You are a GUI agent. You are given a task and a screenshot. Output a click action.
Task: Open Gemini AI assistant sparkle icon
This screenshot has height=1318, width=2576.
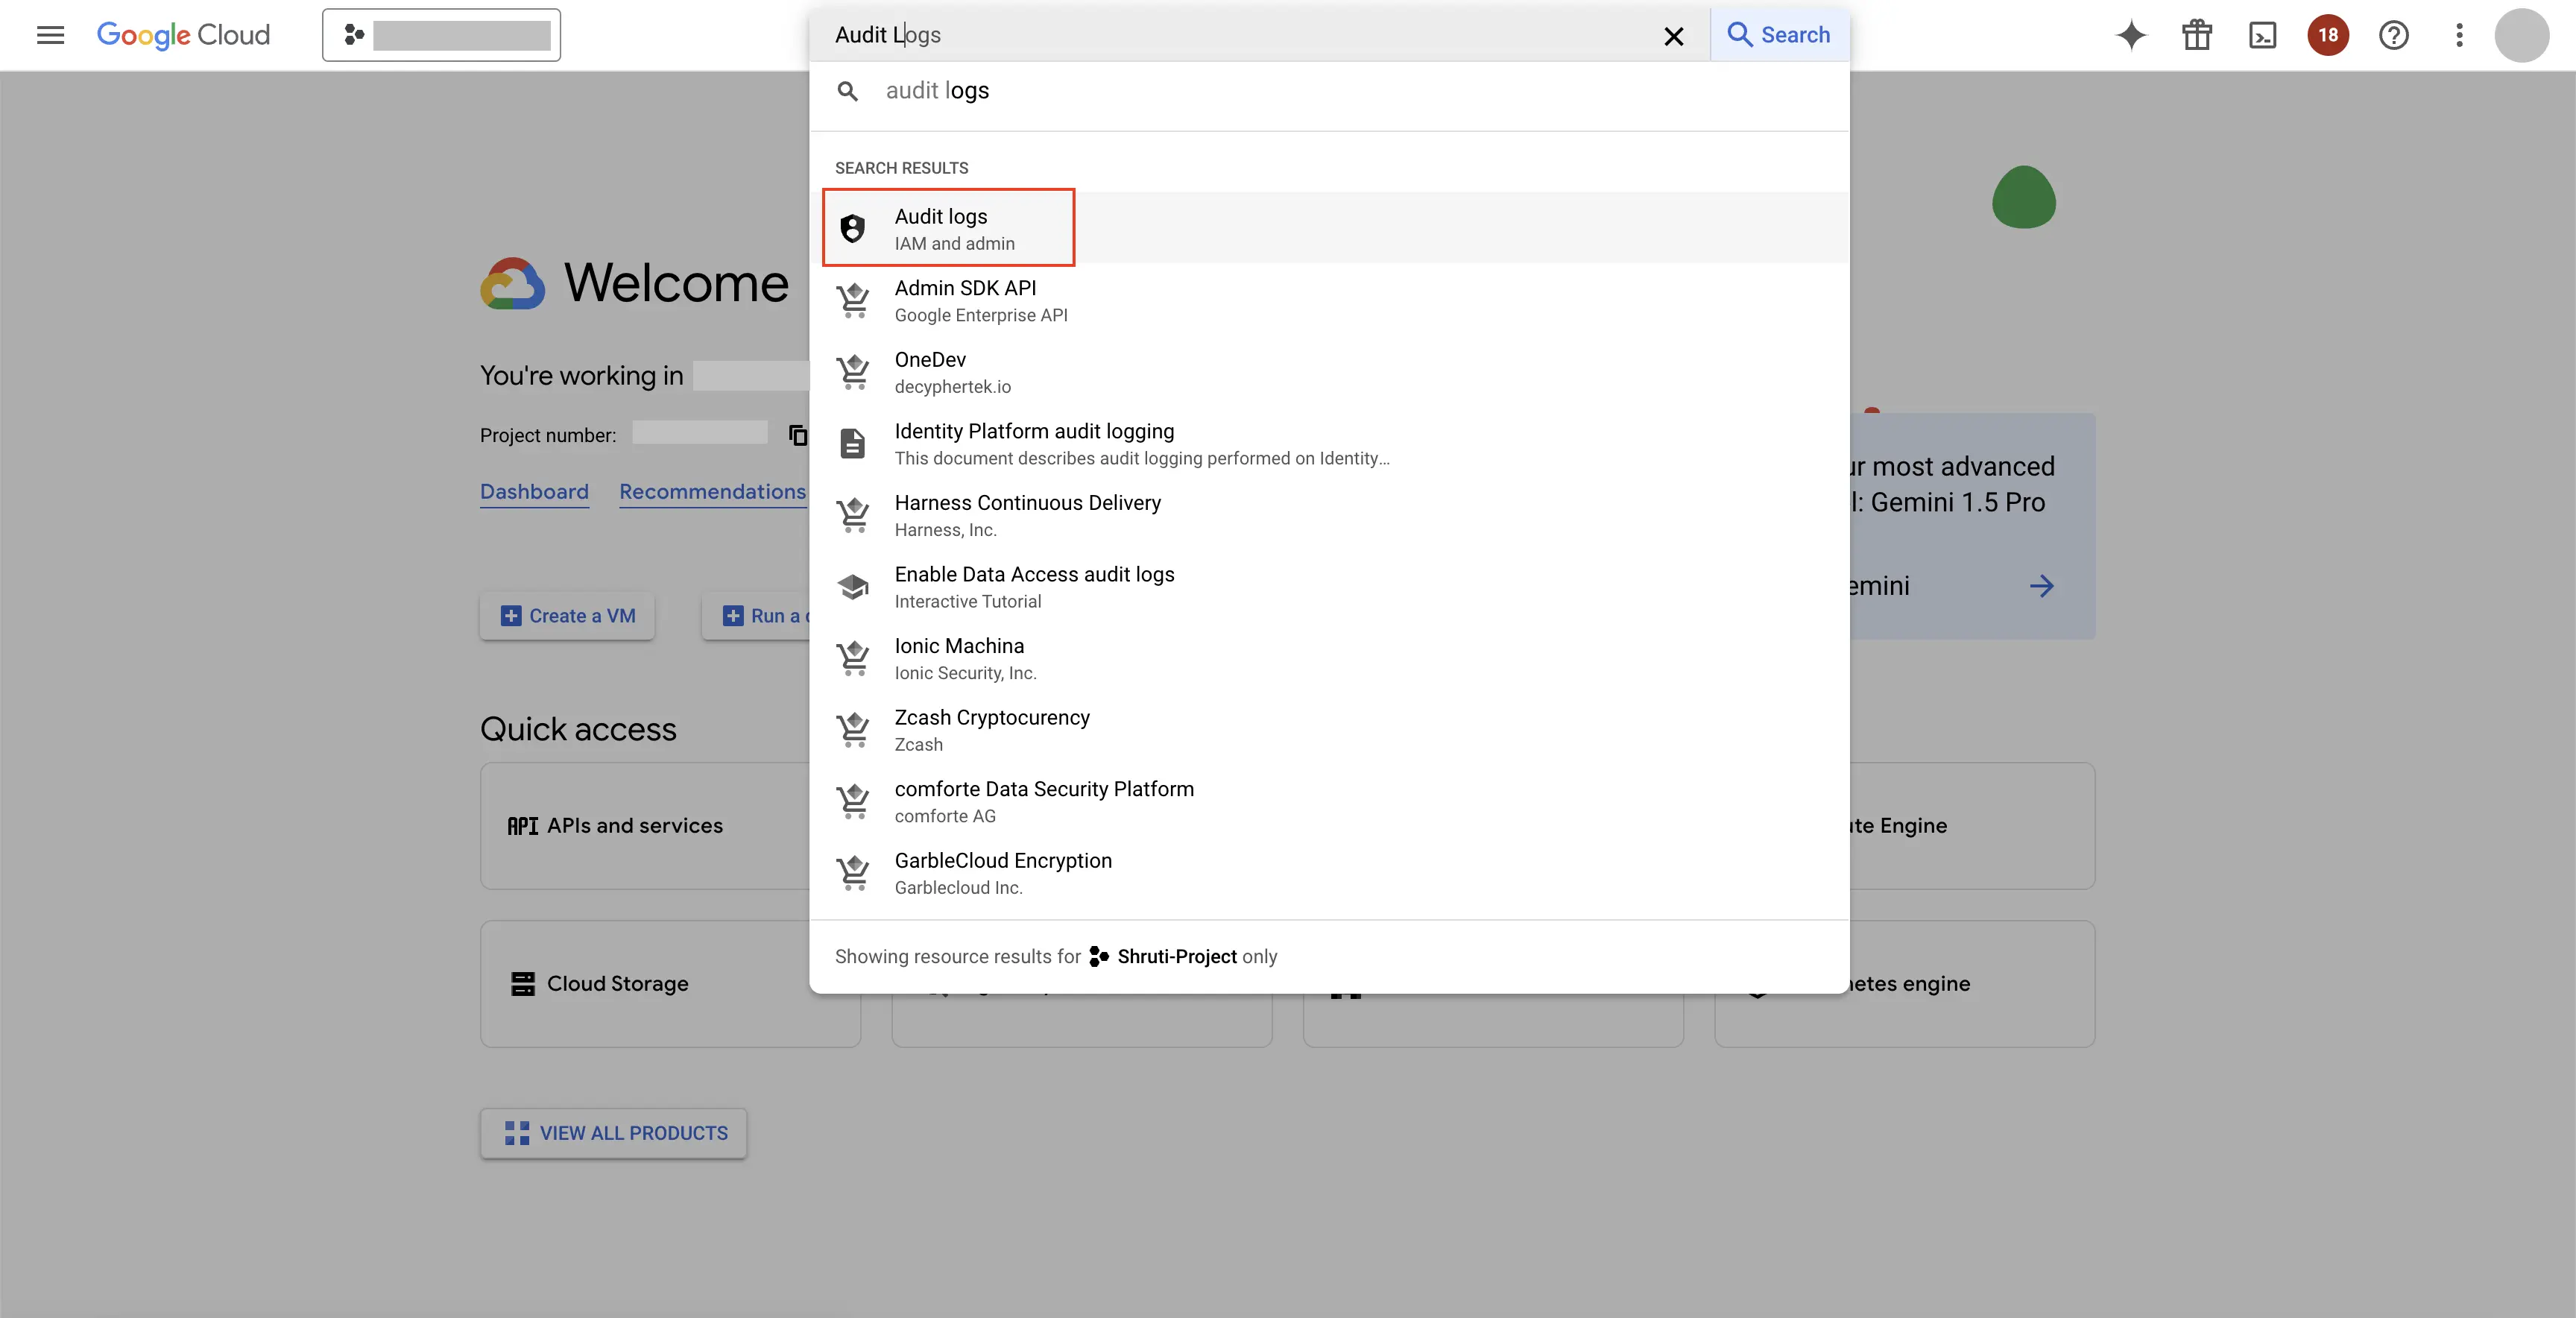click(x=2131, y=35)
